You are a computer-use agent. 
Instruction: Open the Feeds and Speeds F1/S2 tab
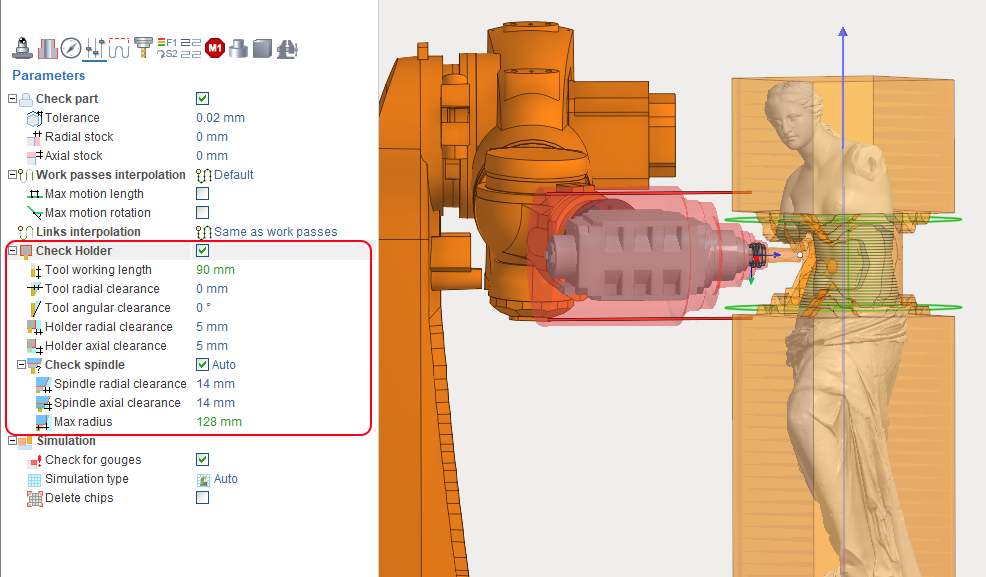pos(167,48)
